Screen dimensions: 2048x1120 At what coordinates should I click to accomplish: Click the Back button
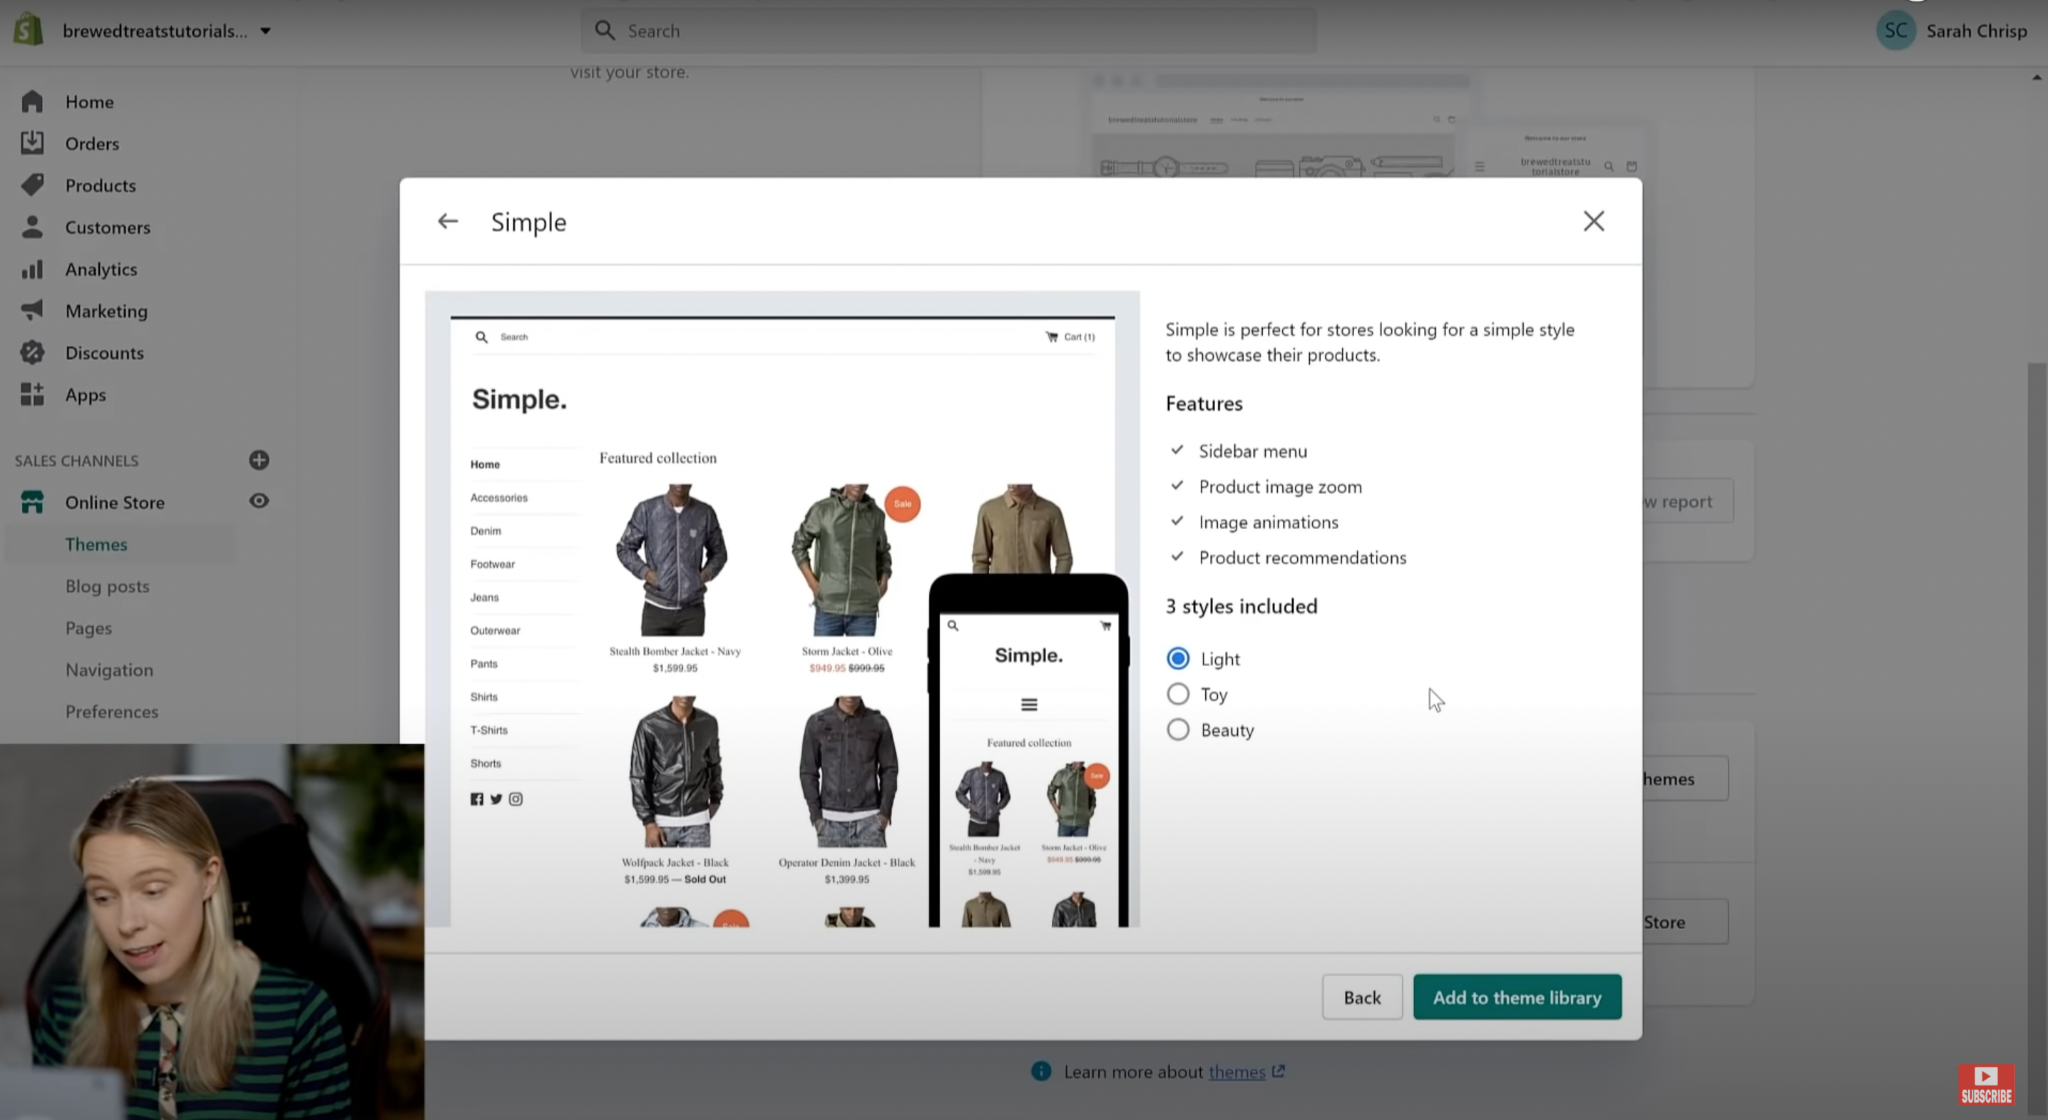click(x=1363, y=997)
